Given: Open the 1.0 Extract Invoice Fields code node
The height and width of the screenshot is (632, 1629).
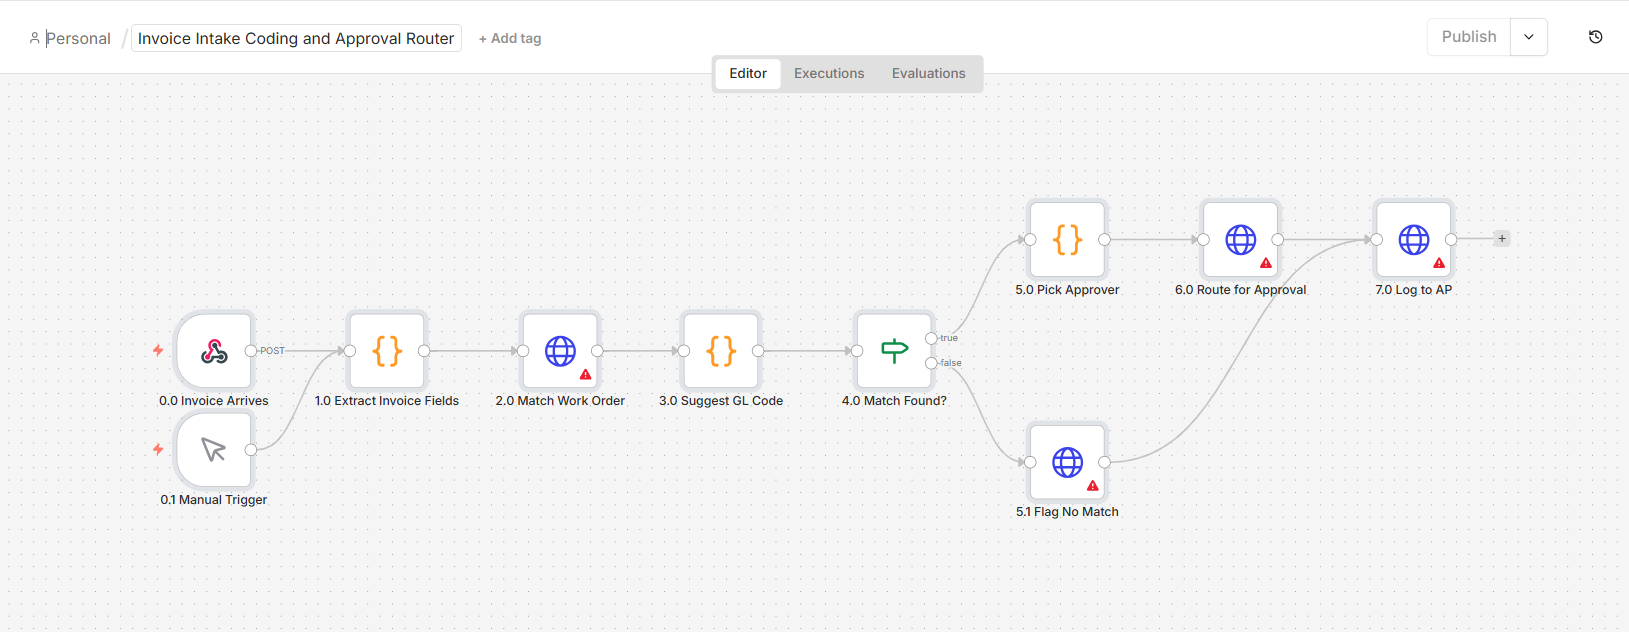Looking at the screenshot, I should coord(387,351).
